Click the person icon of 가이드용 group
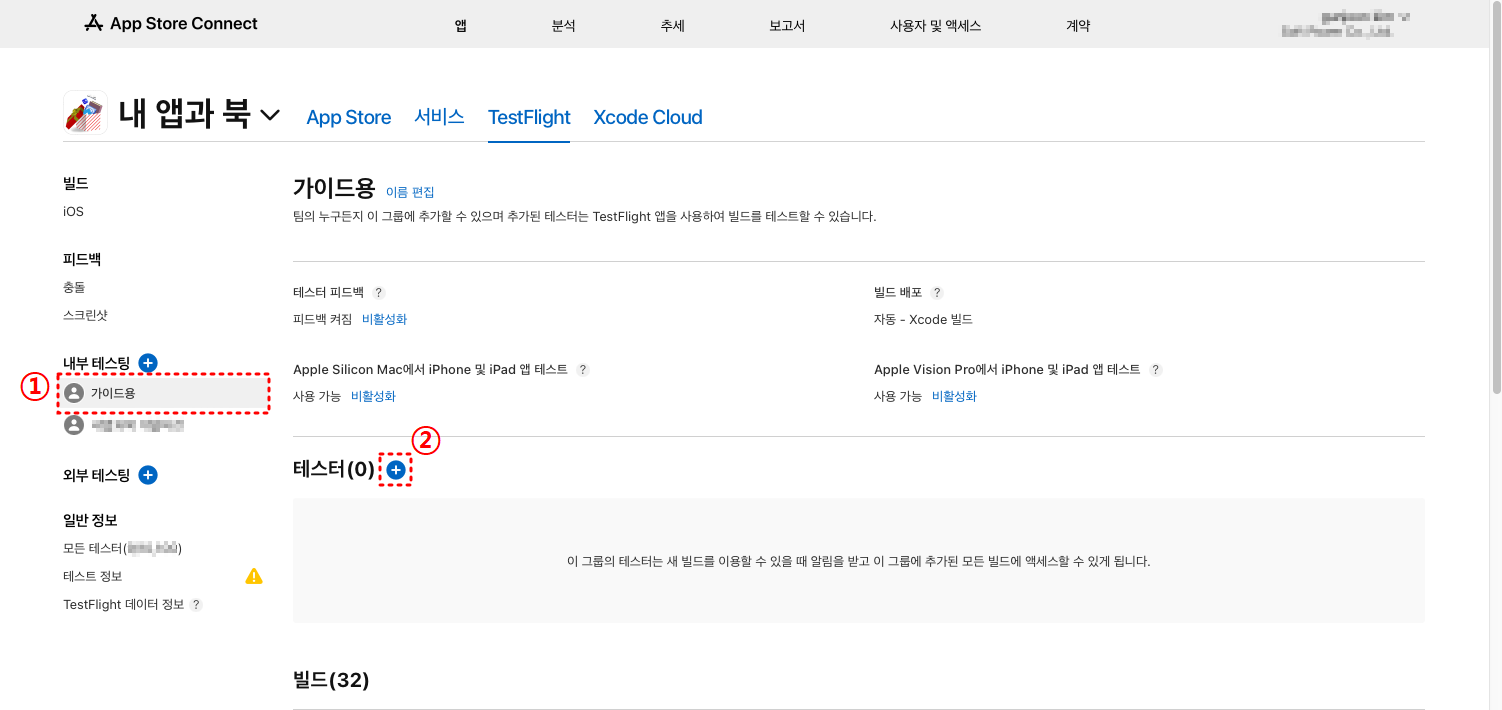 coord(73,393)
